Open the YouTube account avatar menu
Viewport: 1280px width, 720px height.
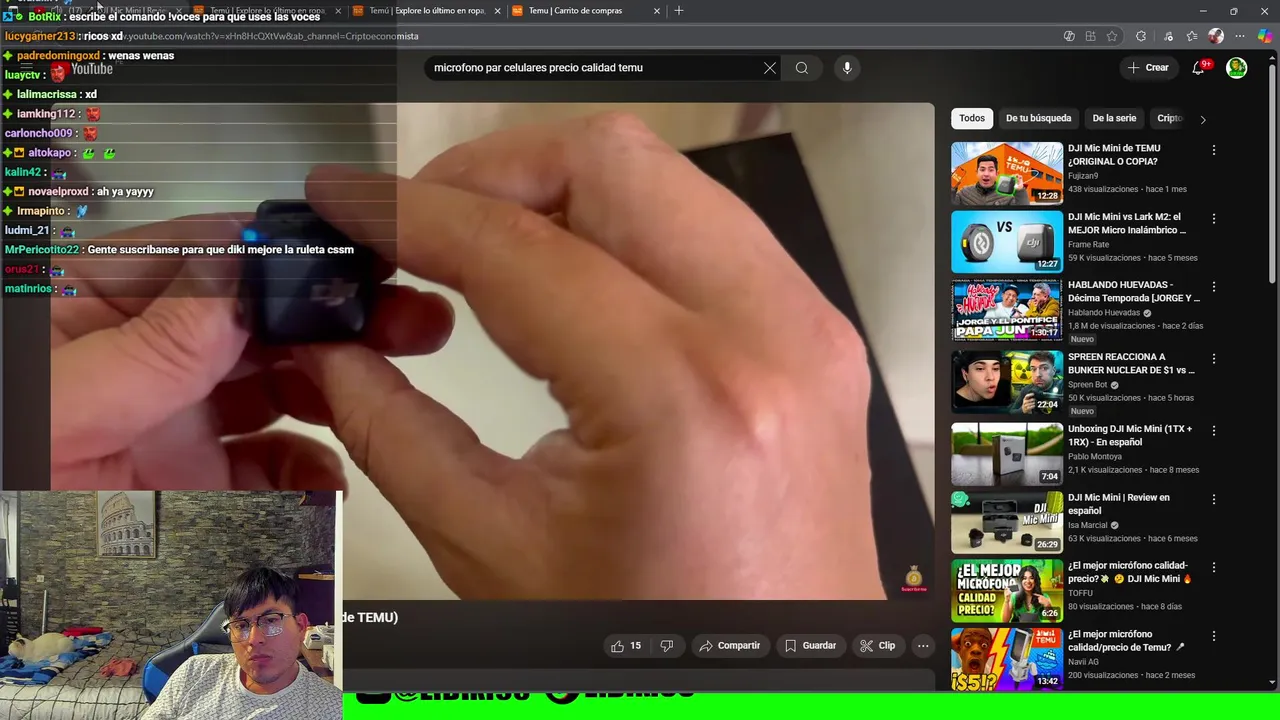pyautogui.click(x=1237, y=68)
